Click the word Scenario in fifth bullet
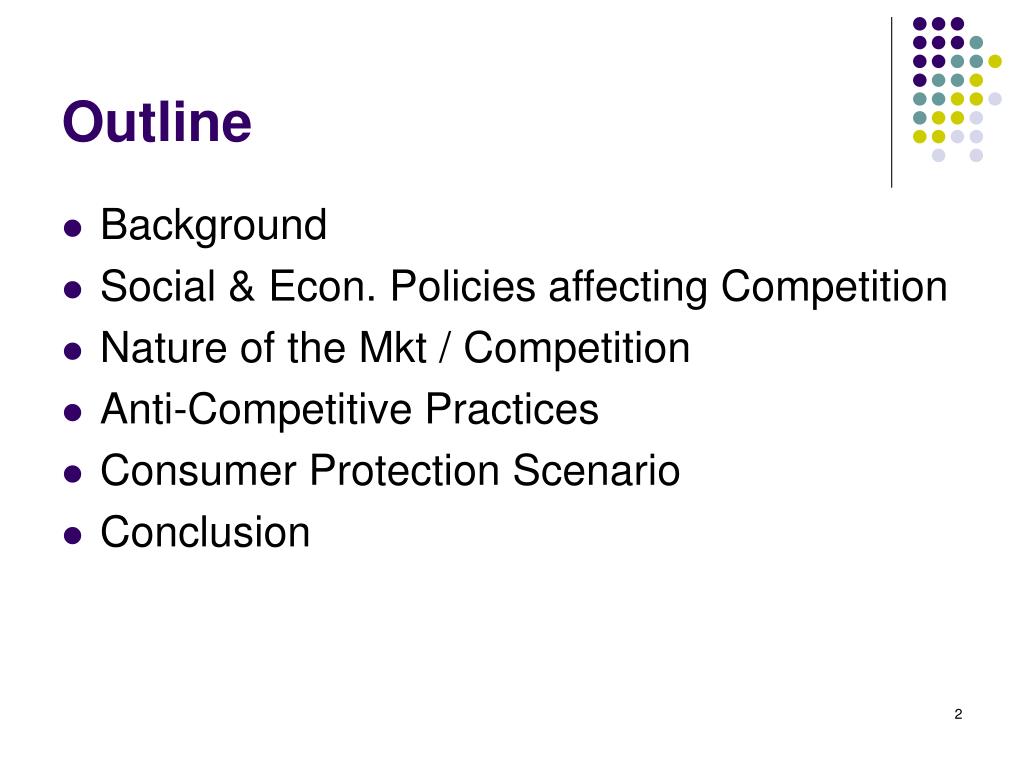The image size is (1024, 768). [x=596, y=471]
